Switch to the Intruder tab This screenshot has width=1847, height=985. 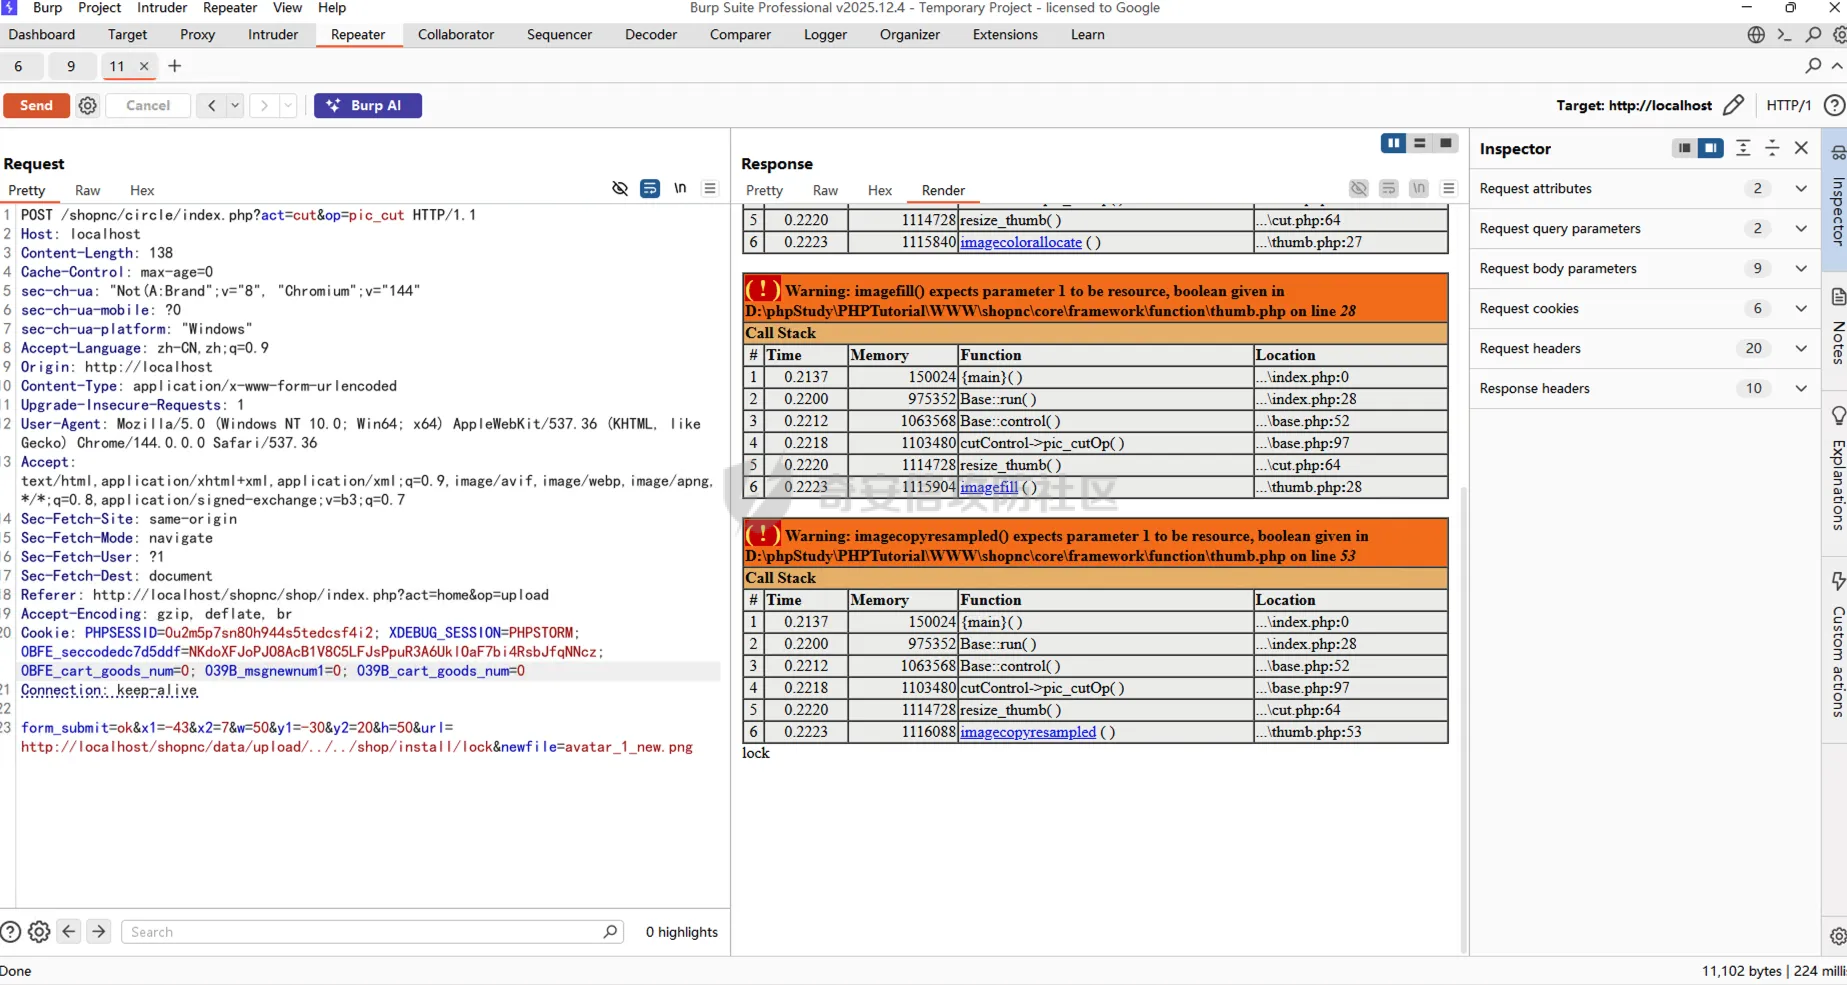273,35
